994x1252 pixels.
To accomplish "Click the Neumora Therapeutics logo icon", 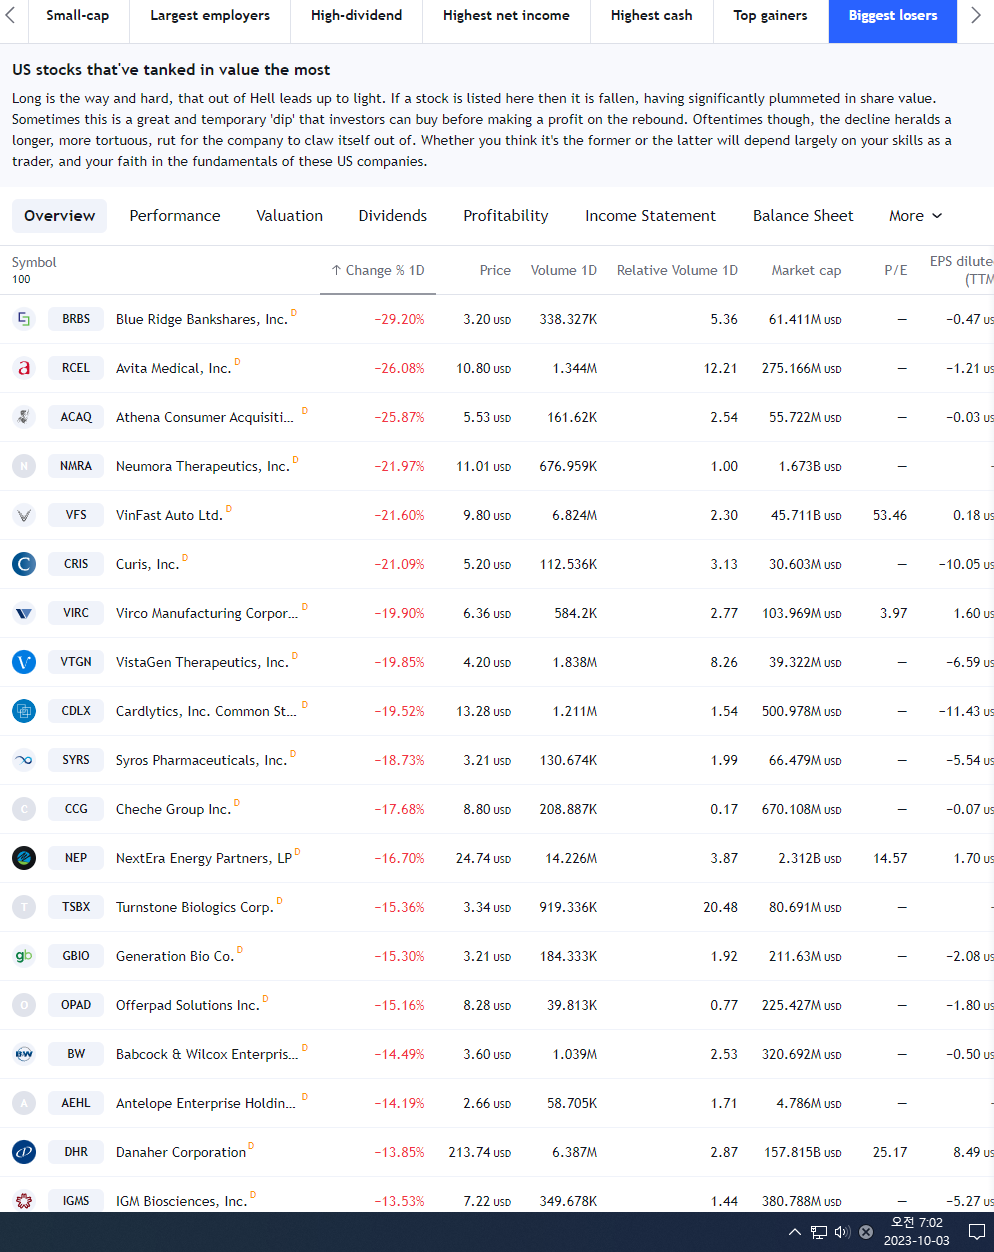I will (24, 466).
